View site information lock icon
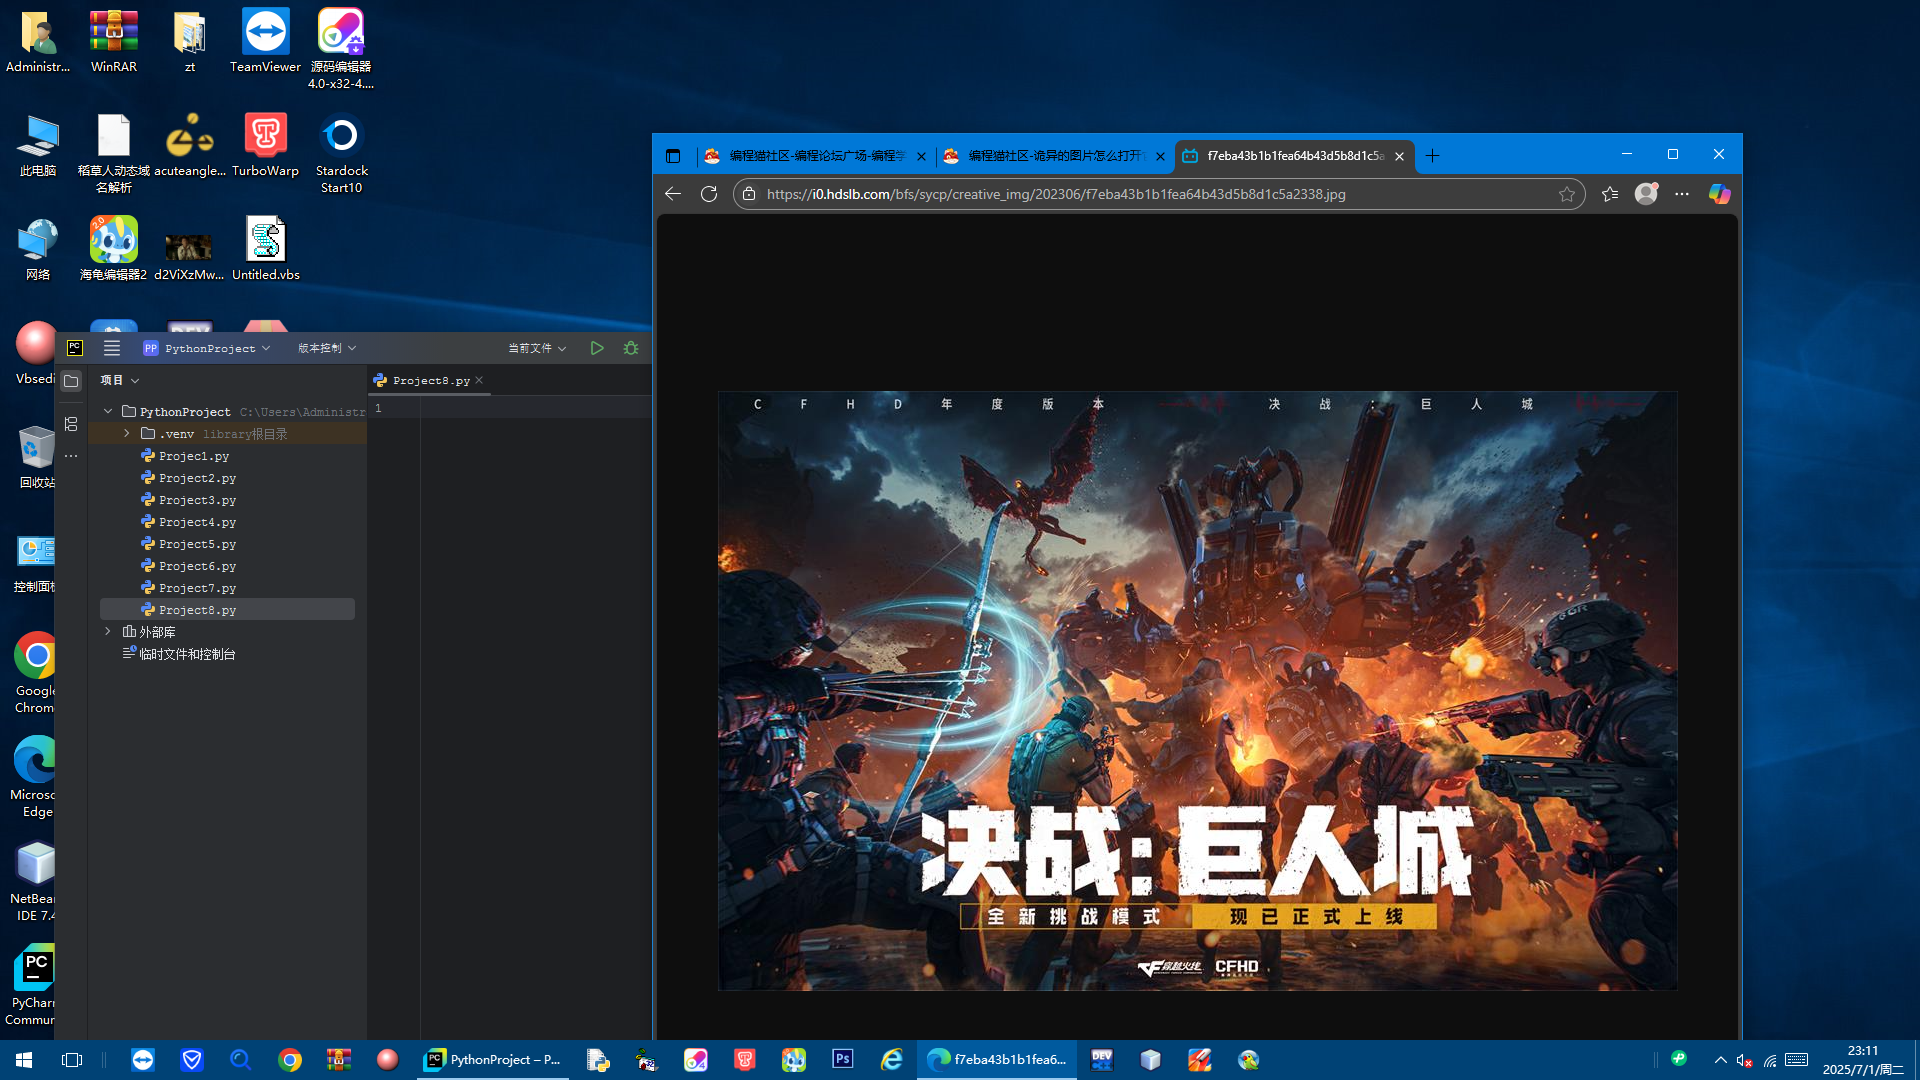Viewport: 1920px width, 1080px height. click(x=749, y=194)
